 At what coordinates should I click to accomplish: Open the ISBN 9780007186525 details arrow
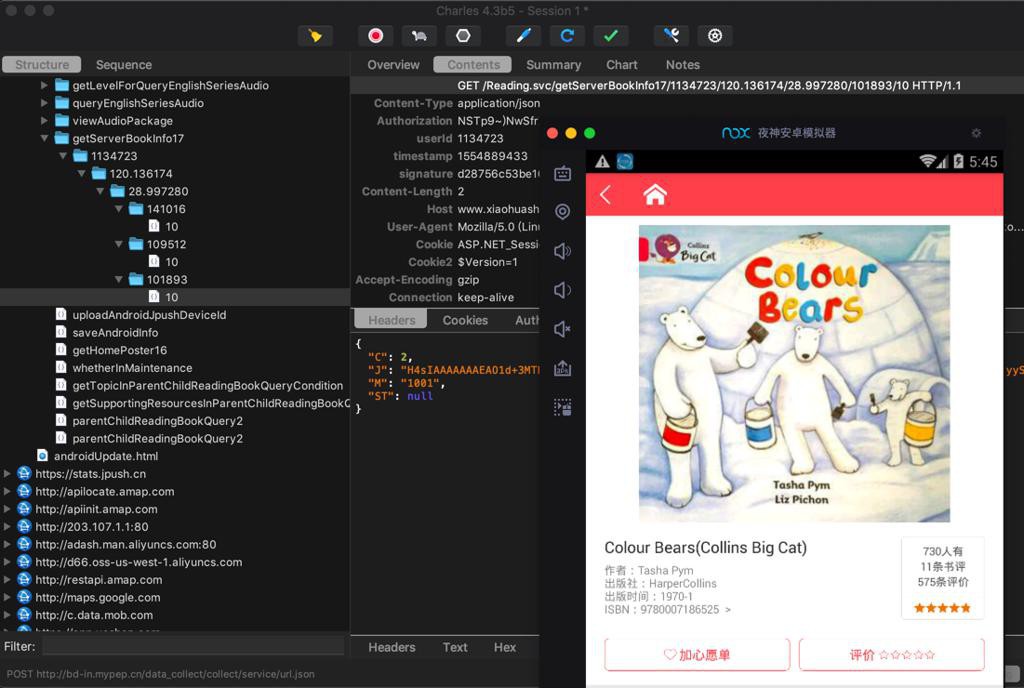(728, 610)
